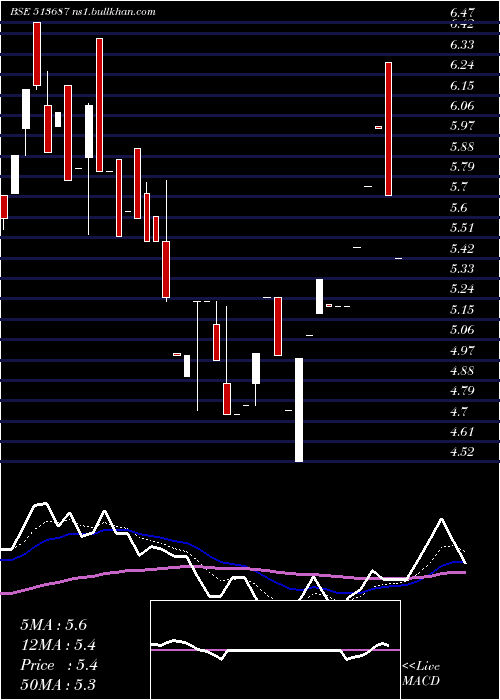Select the 4.7 price level
500x700 pixels.
pyautogui.click(x=459, y=411)
